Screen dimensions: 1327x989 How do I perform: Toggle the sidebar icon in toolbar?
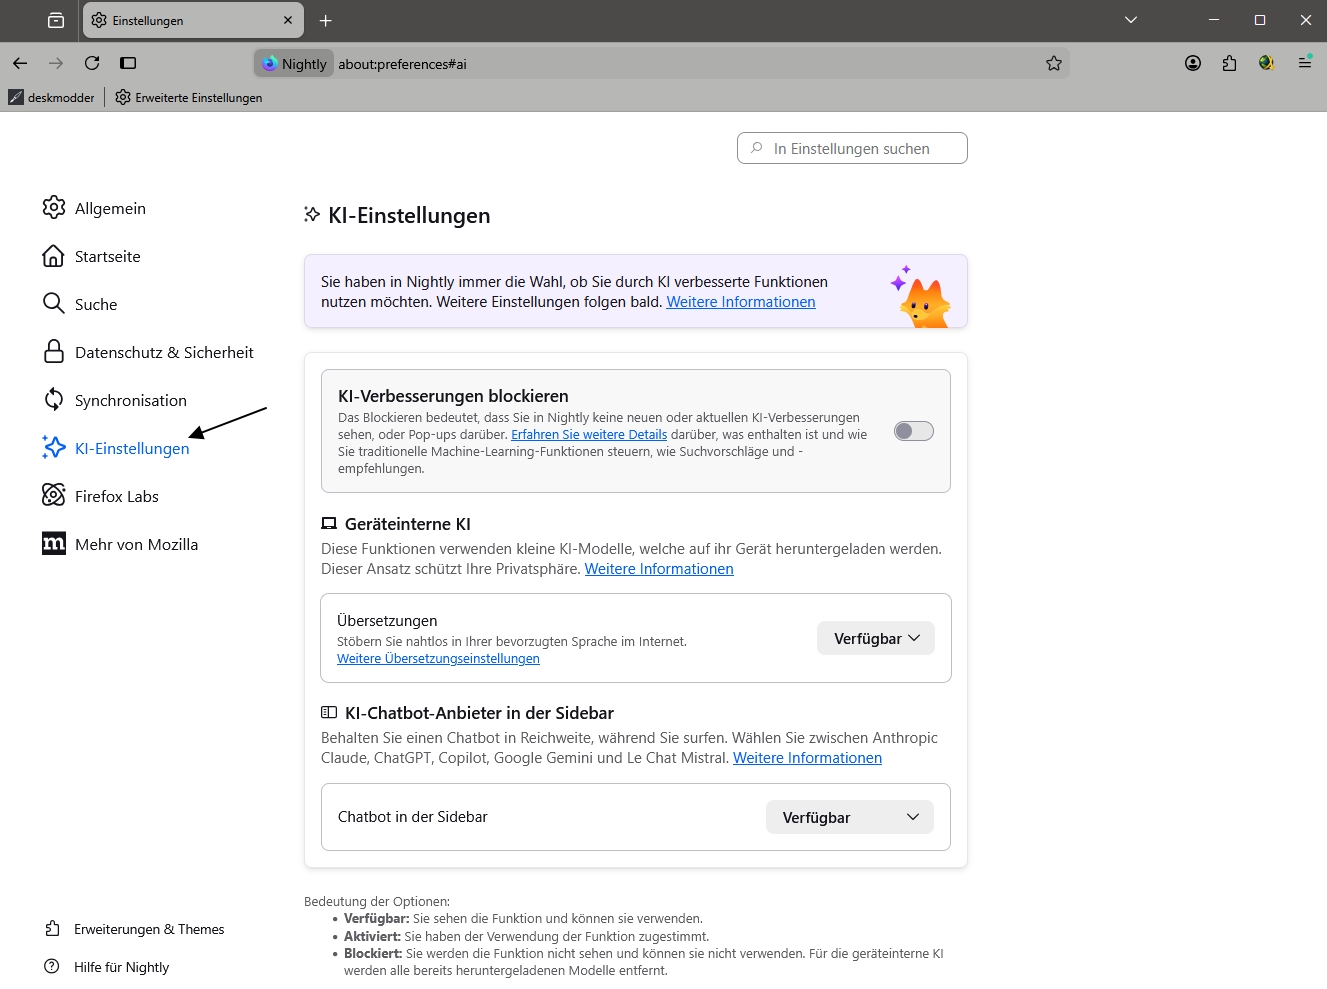pos(128,63)
